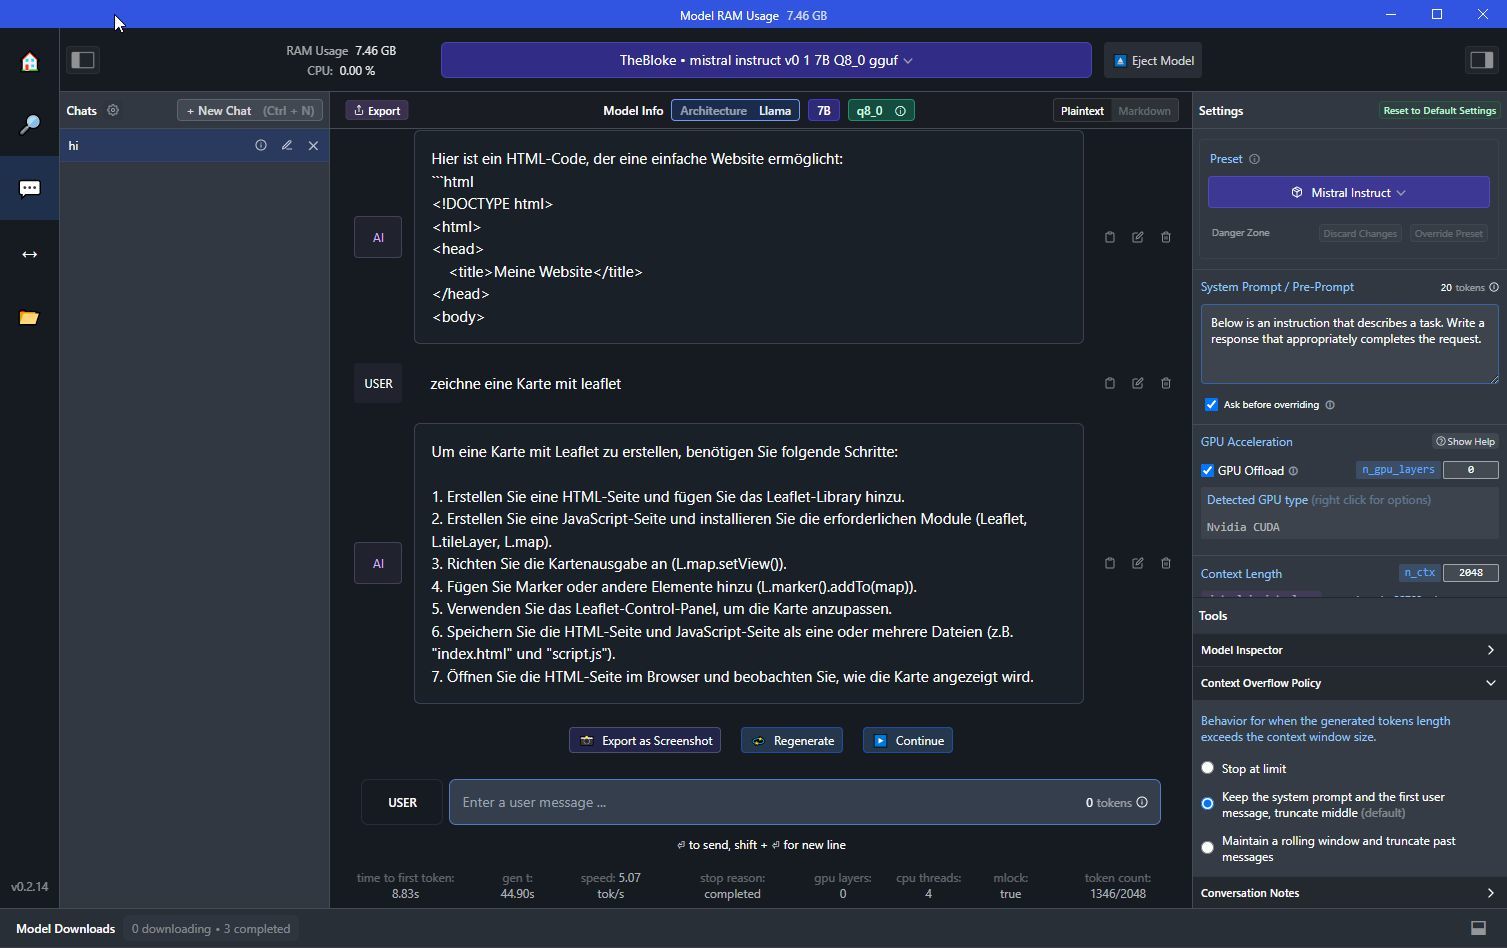Click the System Prompt text area
The image size is (1507, 948).
point(1349,344)
